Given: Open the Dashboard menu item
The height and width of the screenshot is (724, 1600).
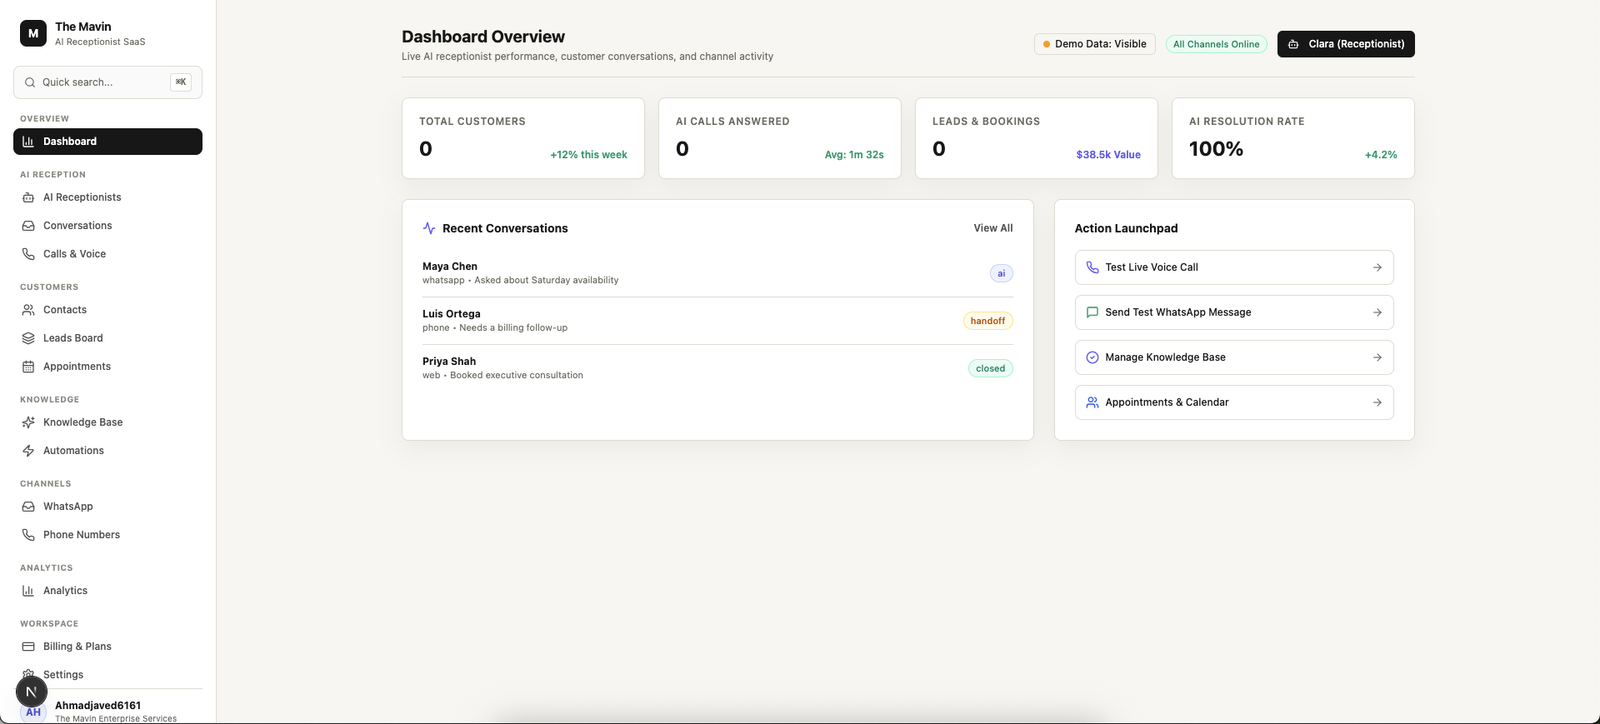Looking at the screenshot, I should click(x=108, y=142).
